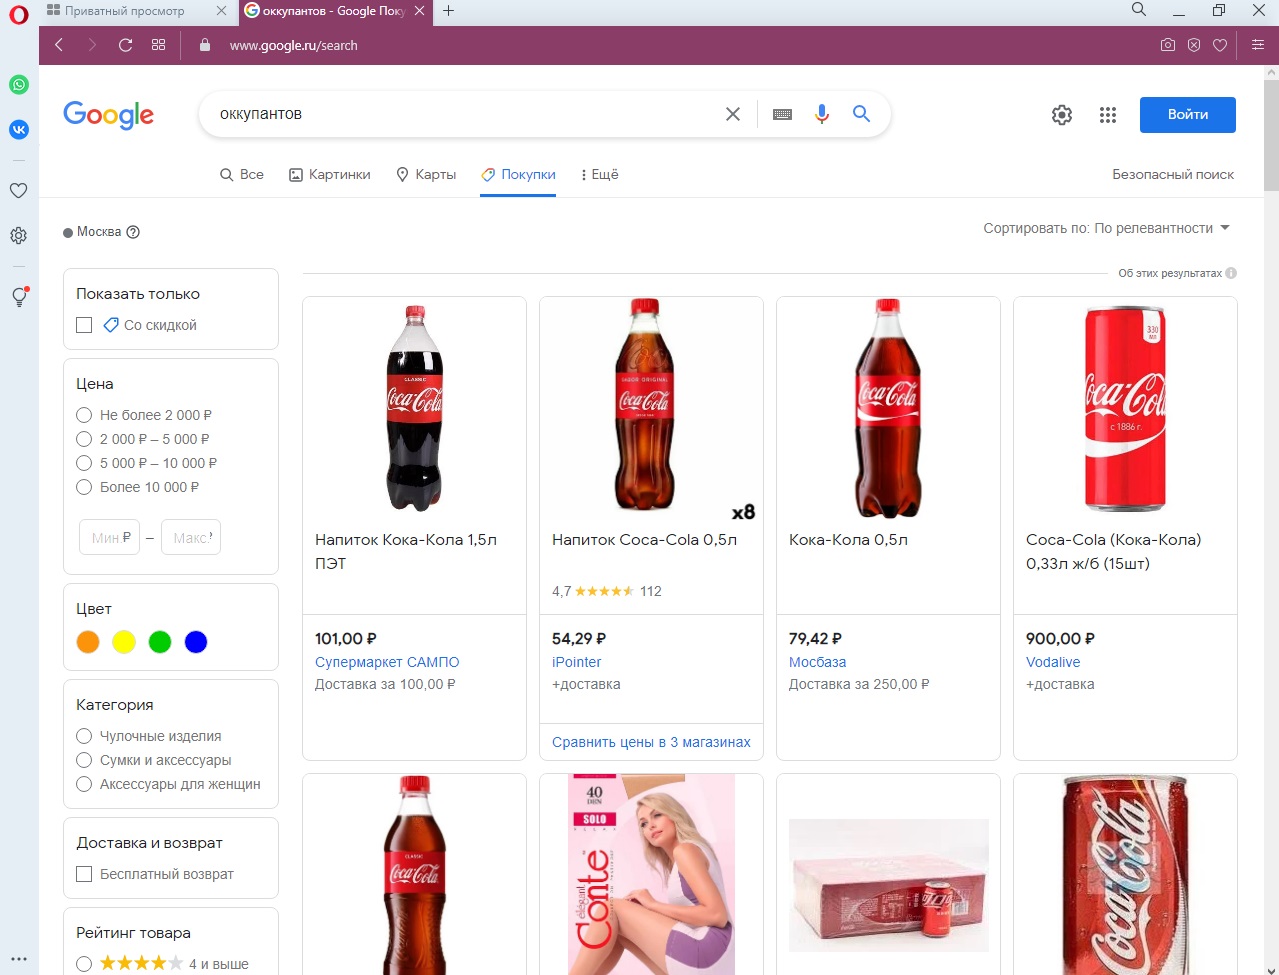Go back to previous page
1279x975 pixels.
coord(59,45)
